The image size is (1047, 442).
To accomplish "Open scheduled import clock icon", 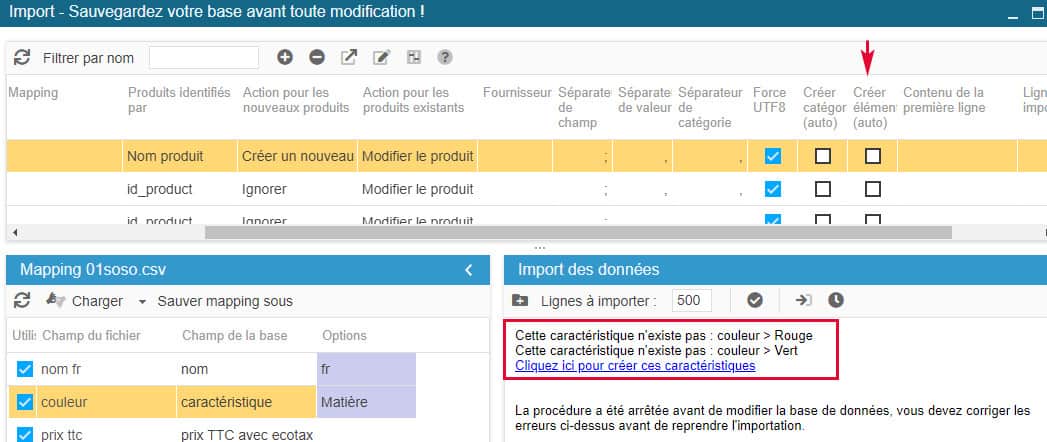I will 835,300.
